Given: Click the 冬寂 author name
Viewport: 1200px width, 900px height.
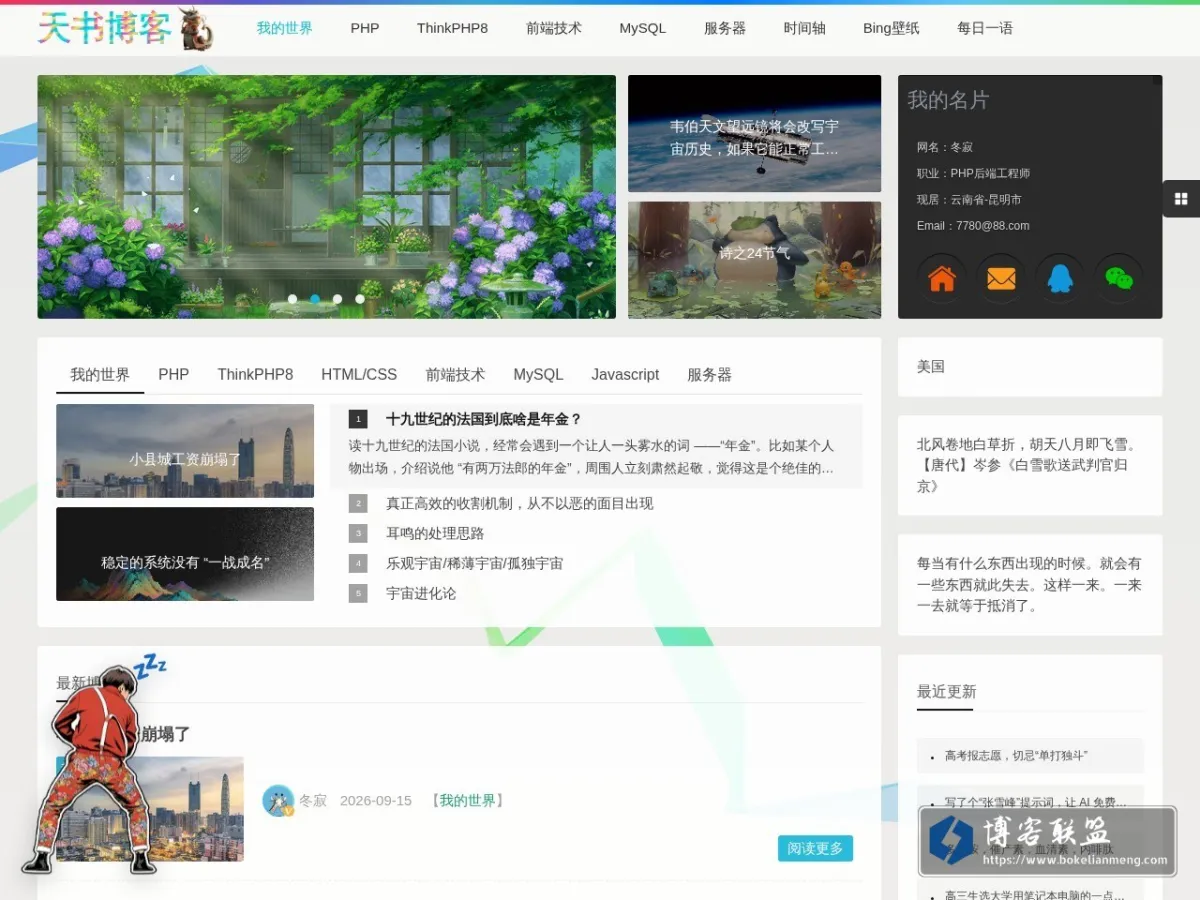Looking at the screenshot, I should 313,800.
